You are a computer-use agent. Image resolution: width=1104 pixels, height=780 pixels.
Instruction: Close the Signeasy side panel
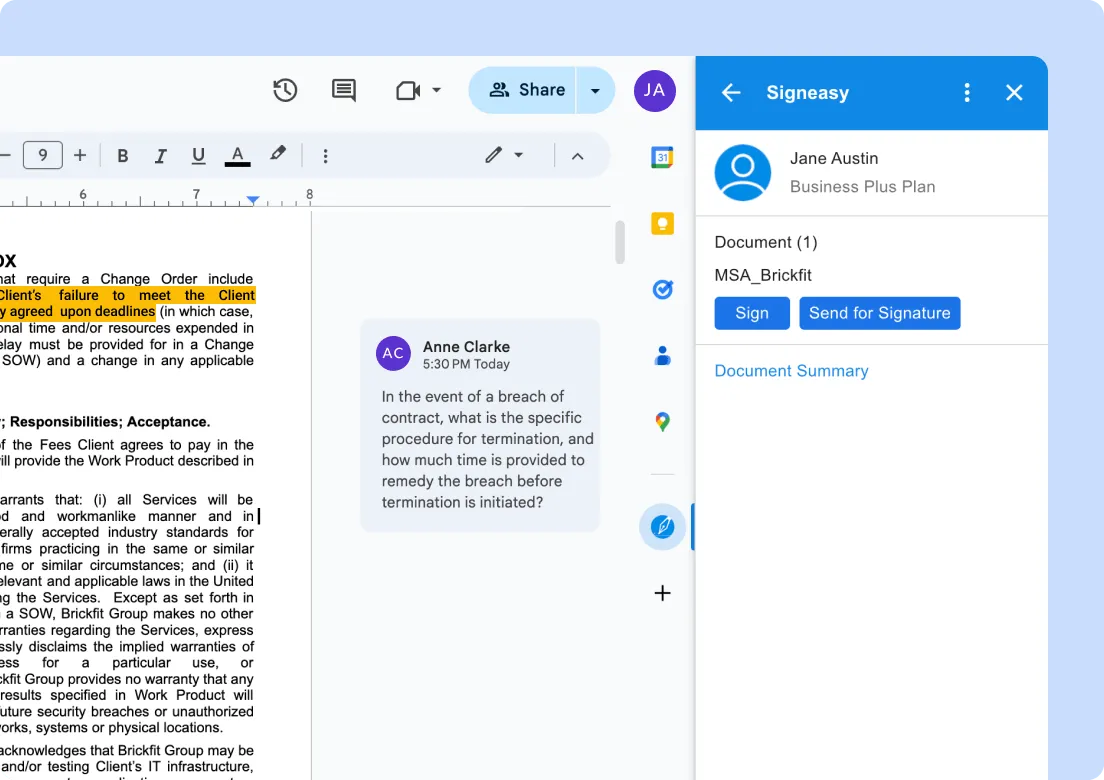(x=1014, y=93)
